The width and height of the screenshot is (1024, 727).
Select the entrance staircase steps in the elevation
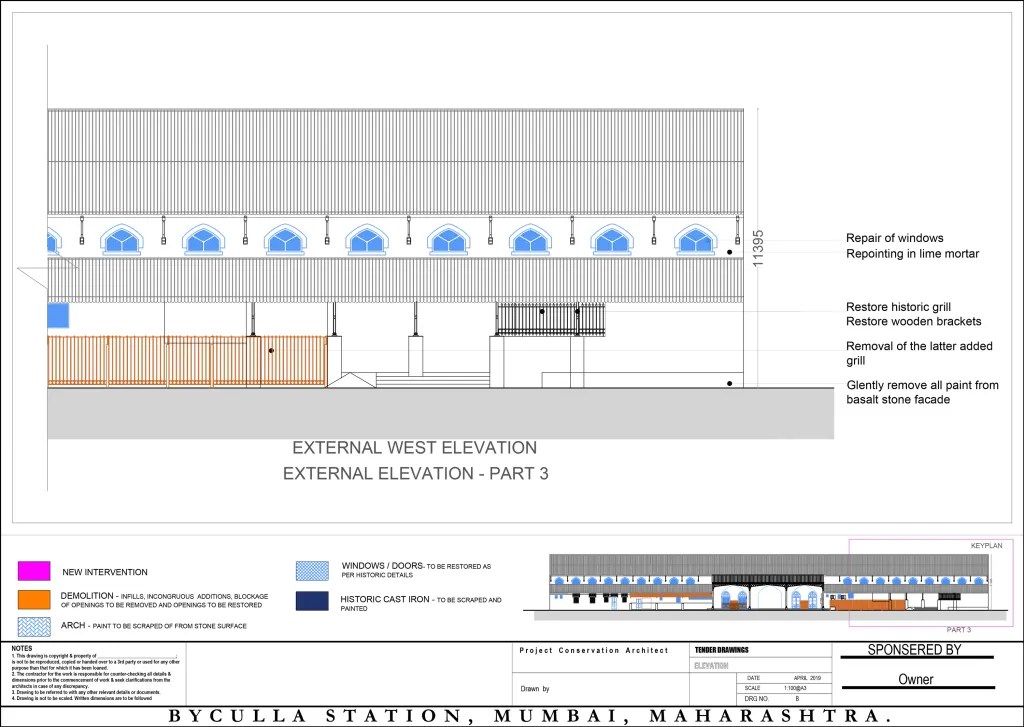point(432,379)
